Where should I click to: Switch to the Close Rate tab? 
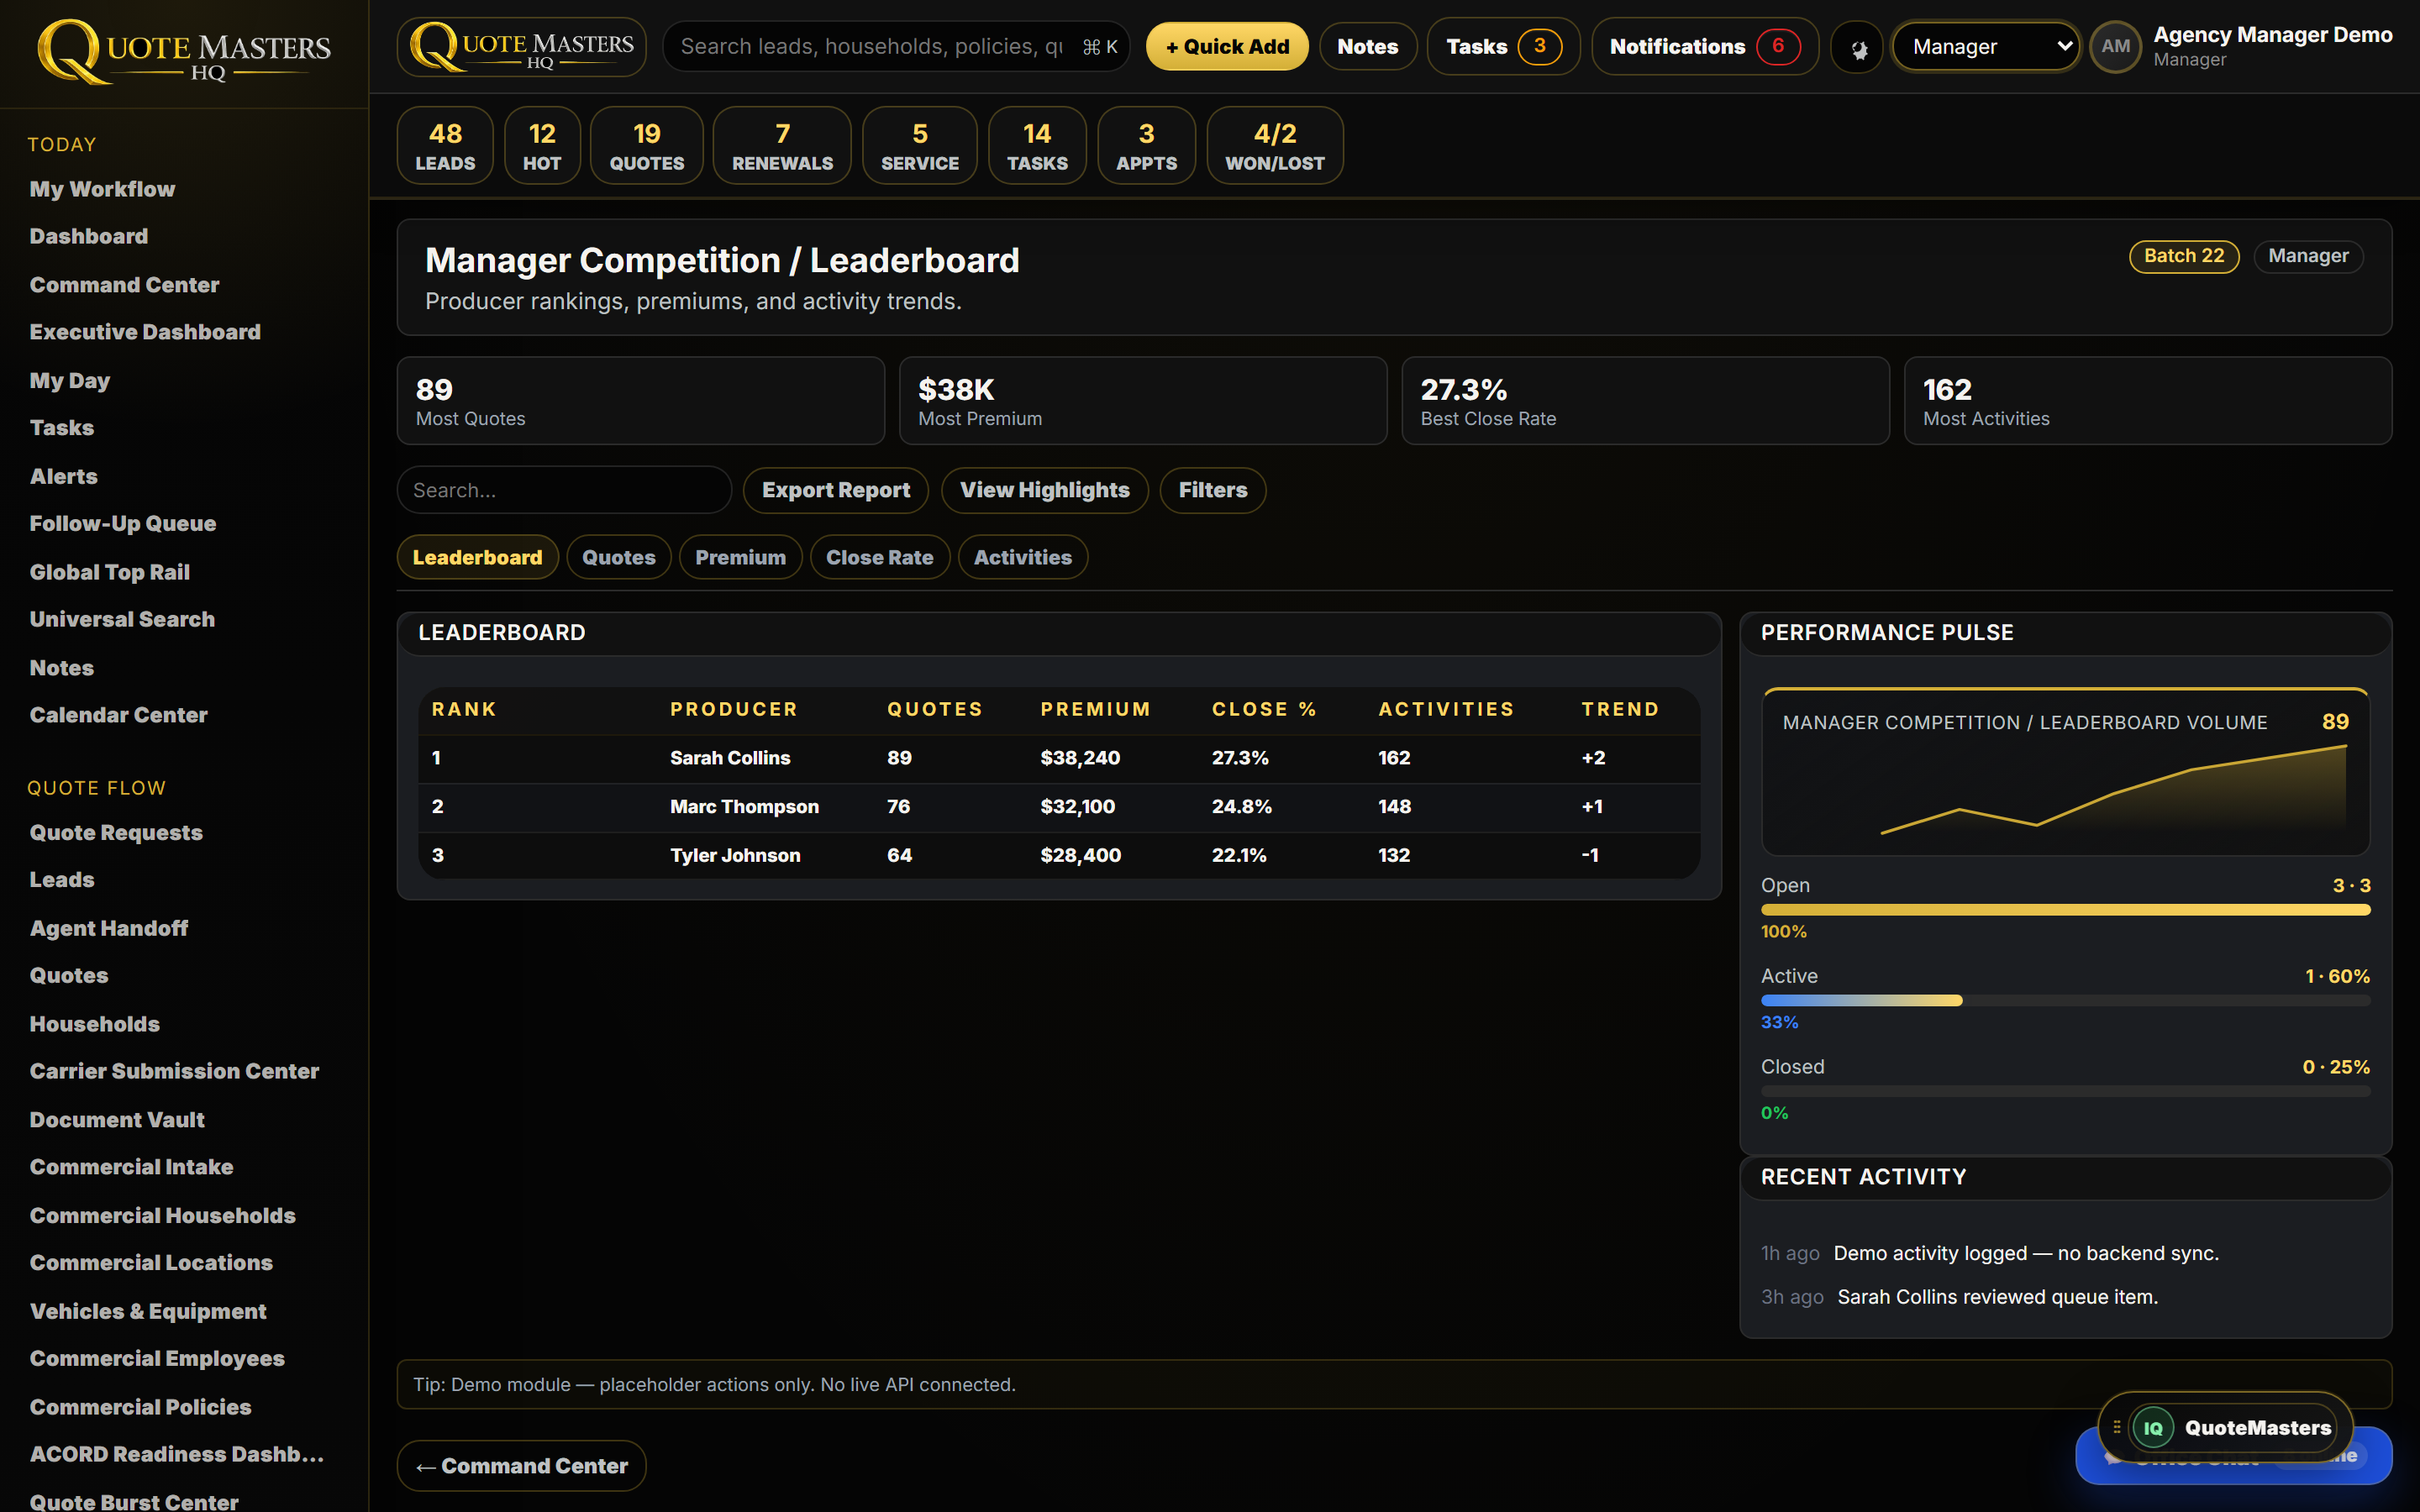[879, 557]
